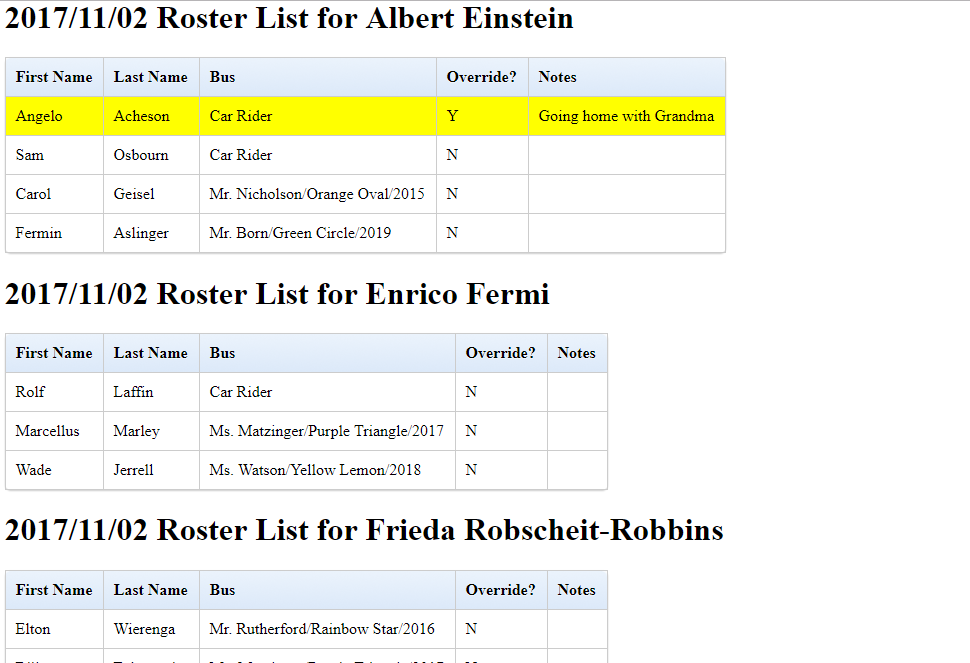Select Mr. Rutherford/Rainbow Star/2016 cell
Viewport: 970px width, 663px height.
click(327, 629)
